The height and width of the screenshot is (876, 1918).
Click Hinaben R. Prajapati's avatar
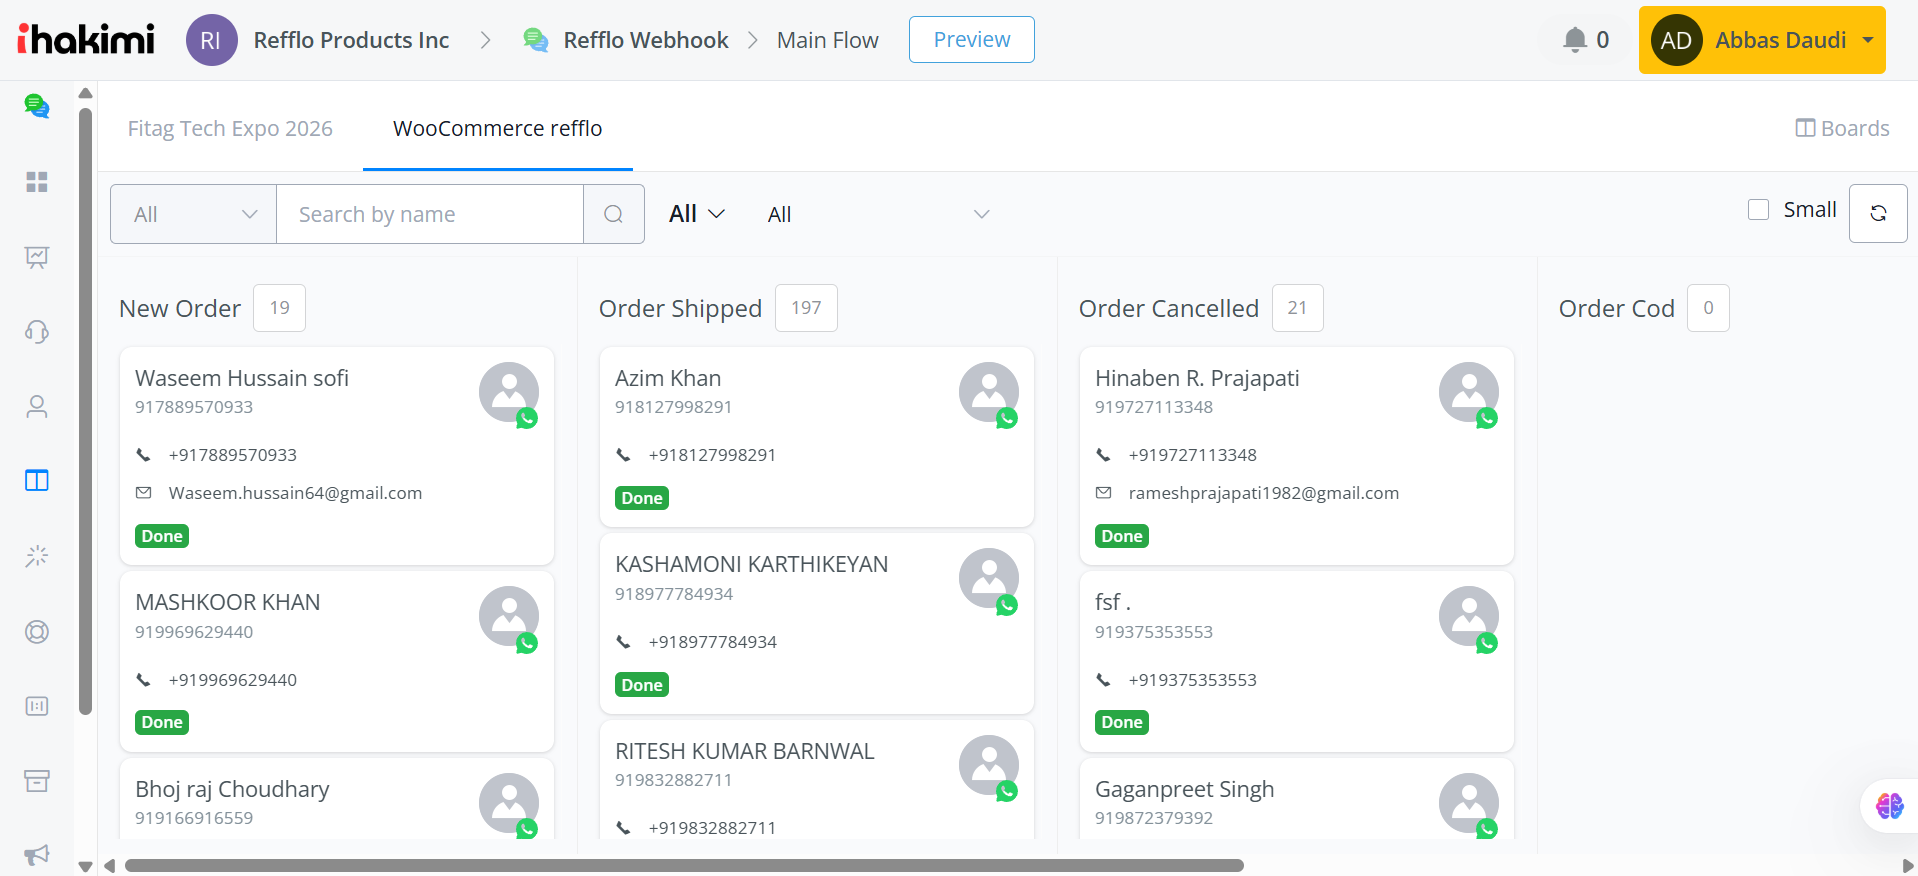pyautogui.click(x=1469, y=393)
